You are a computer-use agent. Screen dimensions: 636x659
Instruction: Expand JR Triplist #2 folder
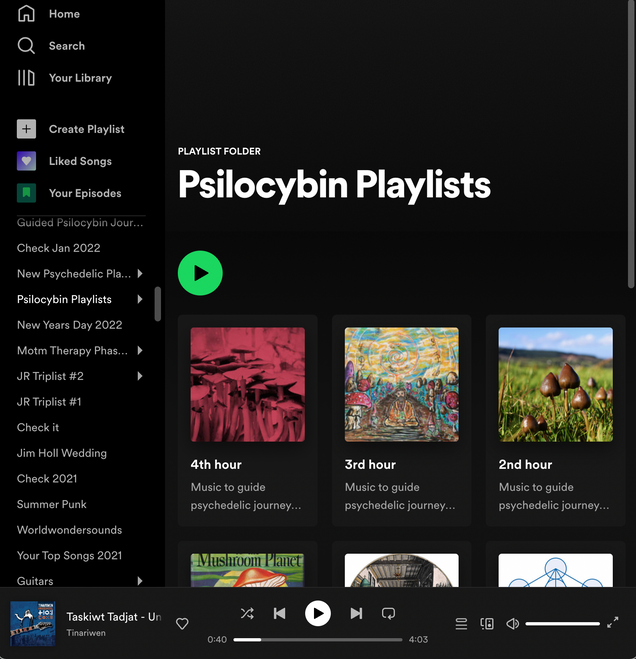point(140,376)
